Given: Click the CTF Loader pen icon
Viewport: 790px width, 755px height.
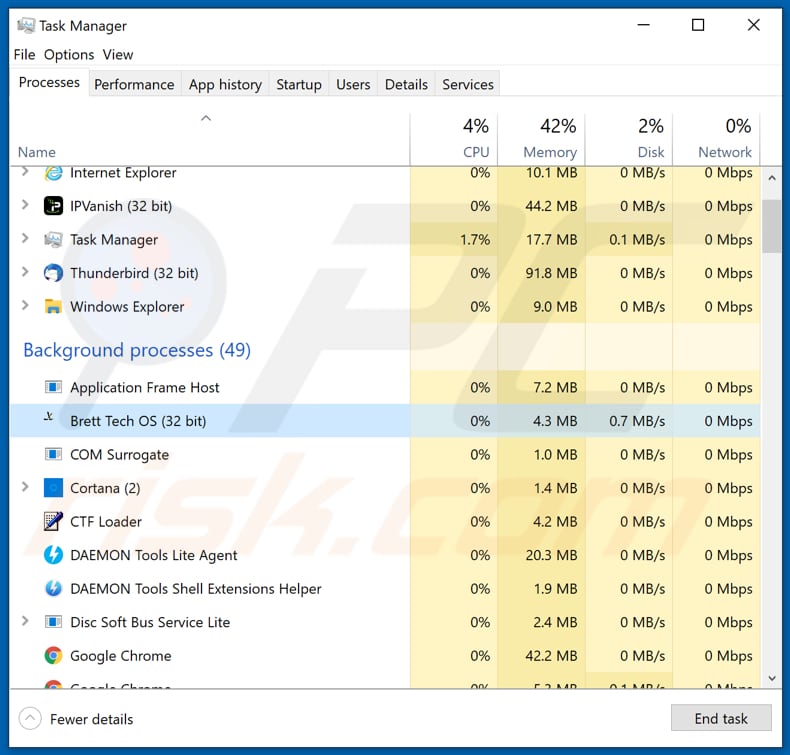Looking at the screenshot, I should point(54,521).
